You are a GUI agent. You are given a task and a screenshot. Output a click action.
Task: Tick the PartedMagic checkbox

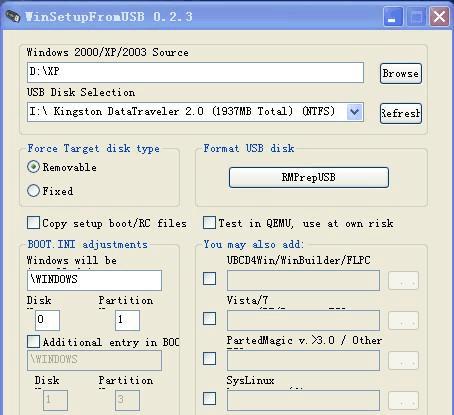click(209, 359)
